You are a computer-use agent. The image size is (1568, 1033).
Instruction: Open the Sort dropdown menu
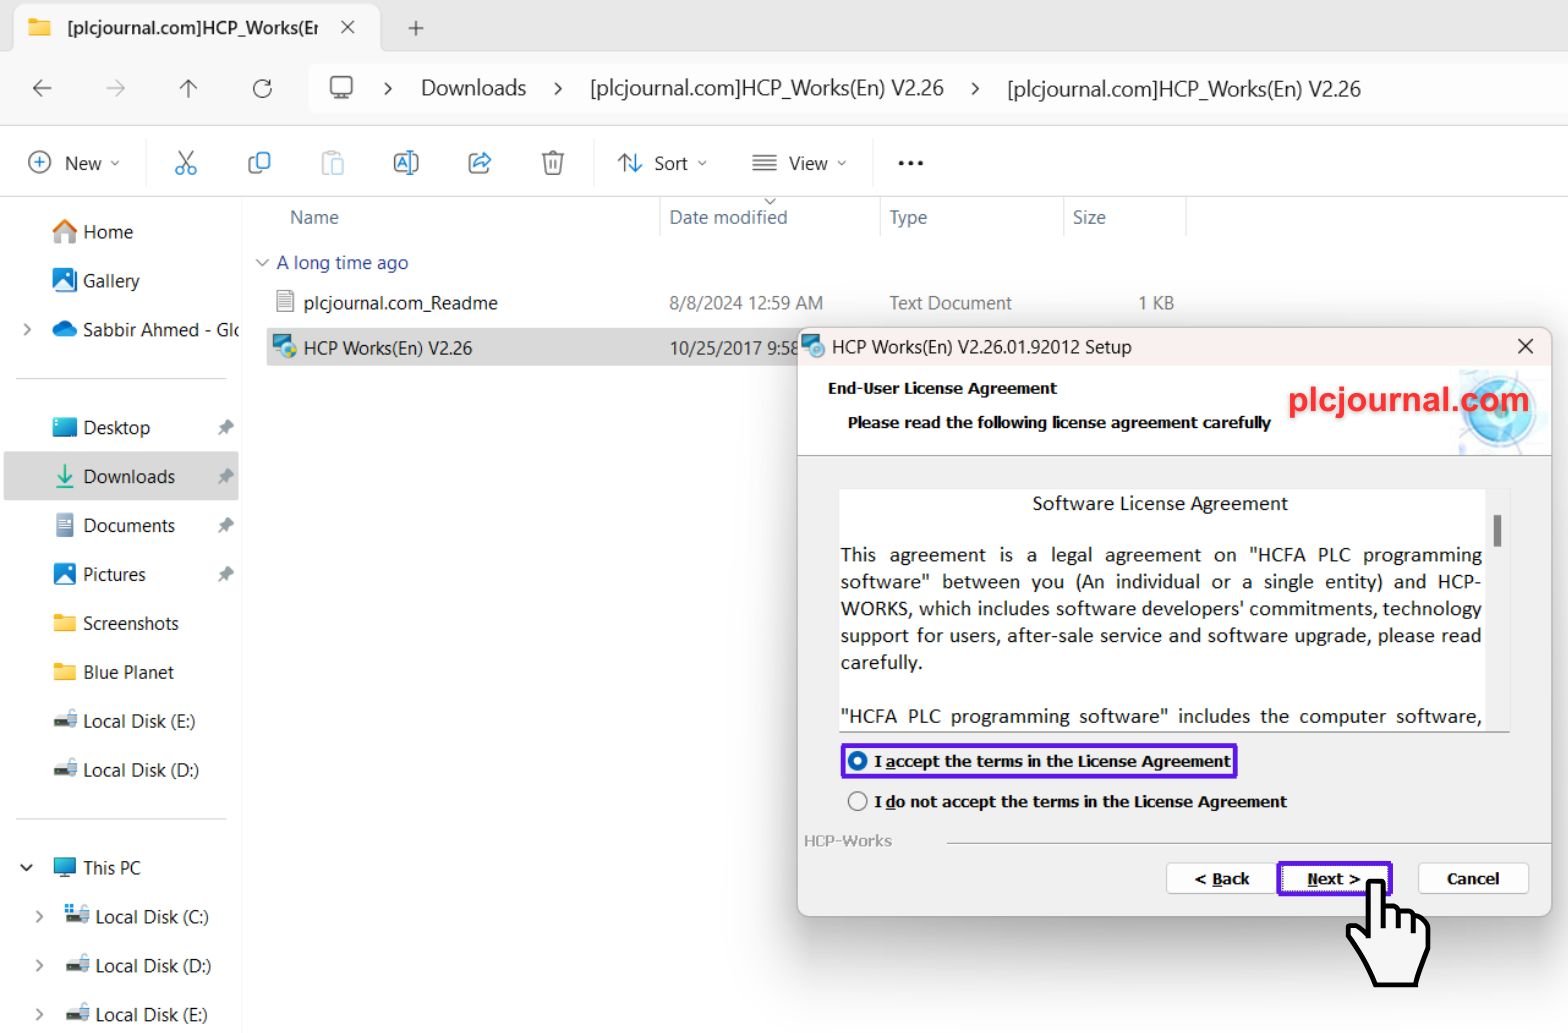click(x=662, y=163)
